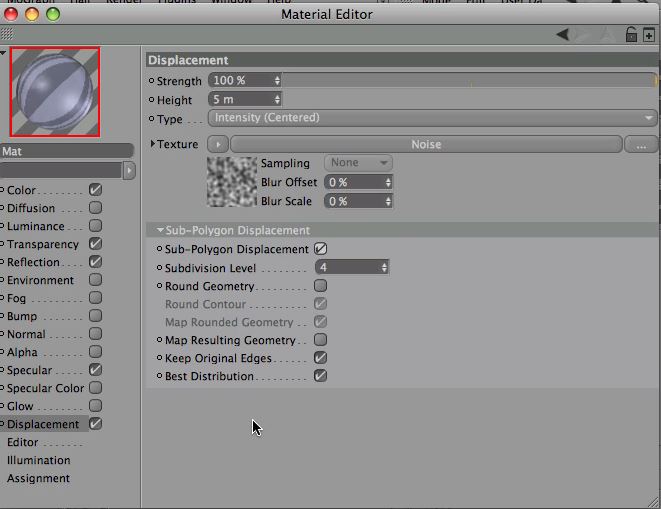This screenshot has height=509, width=661.
Task: Toggle Best Distribution checkbox
Action: (x=320, y=375)
